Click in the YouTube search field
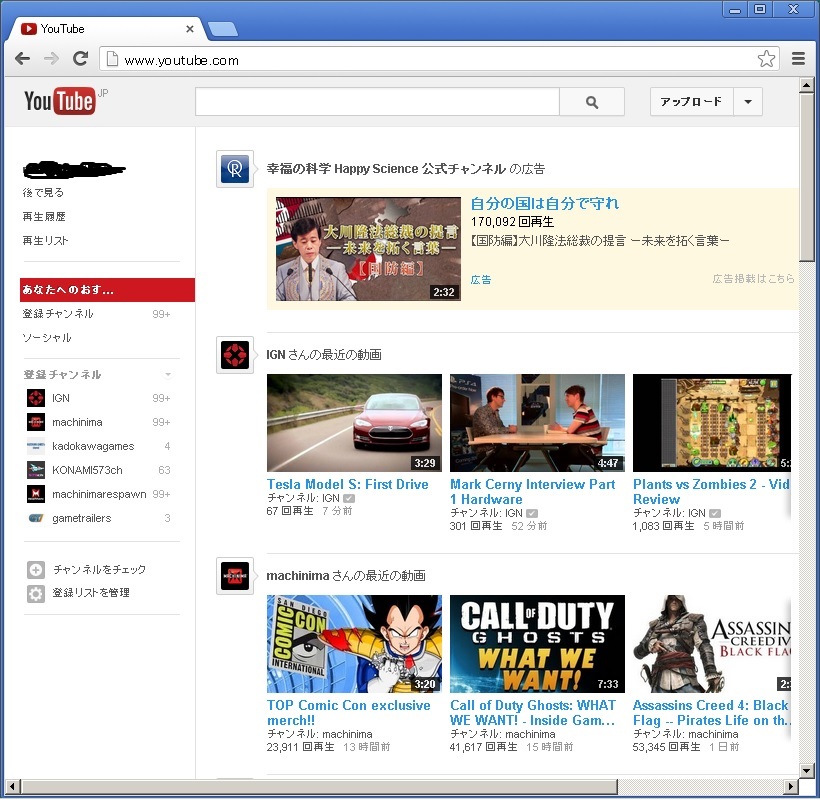 (377, 102)
